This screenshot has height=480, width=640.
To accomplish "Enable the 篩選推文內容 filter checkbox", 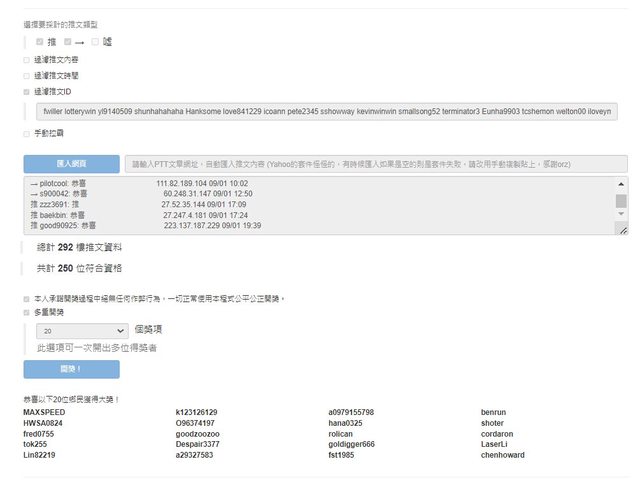I will pos(27,60).
